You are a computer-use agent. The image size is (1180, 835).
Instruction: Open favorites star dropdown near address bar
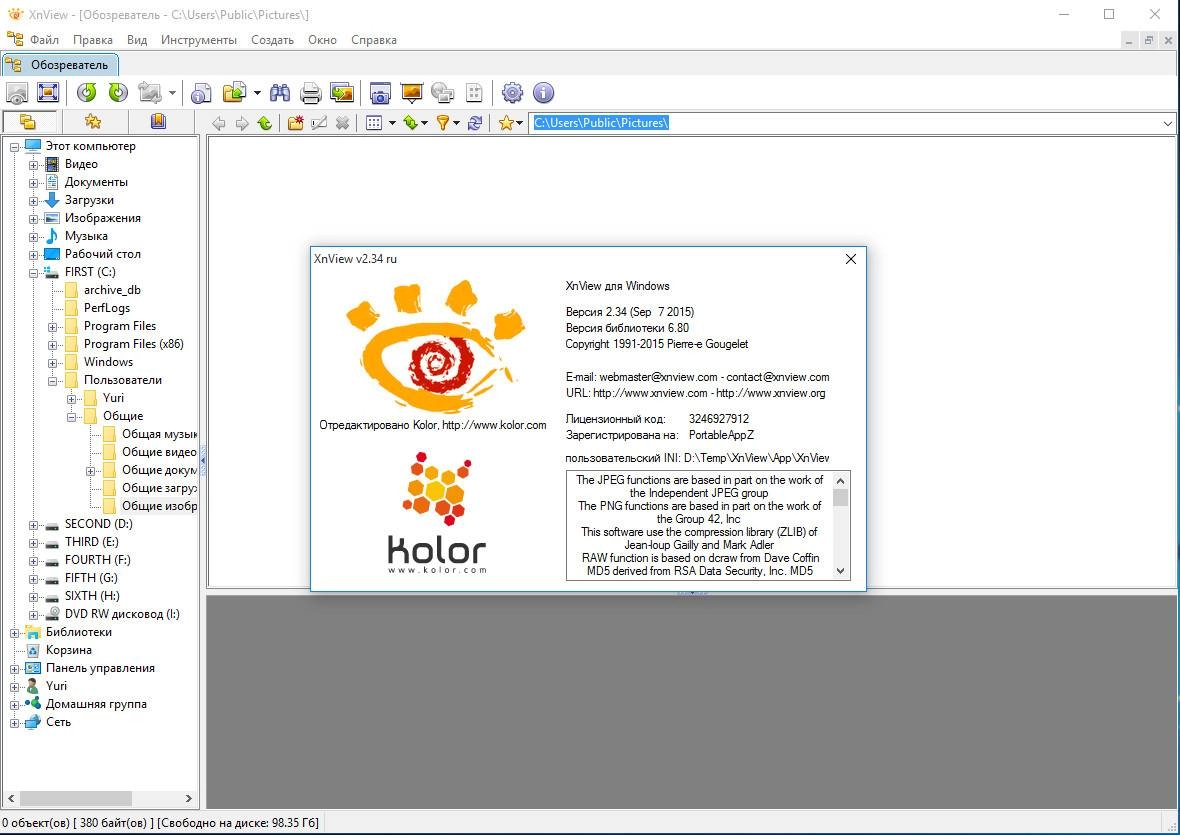[519, 123]
